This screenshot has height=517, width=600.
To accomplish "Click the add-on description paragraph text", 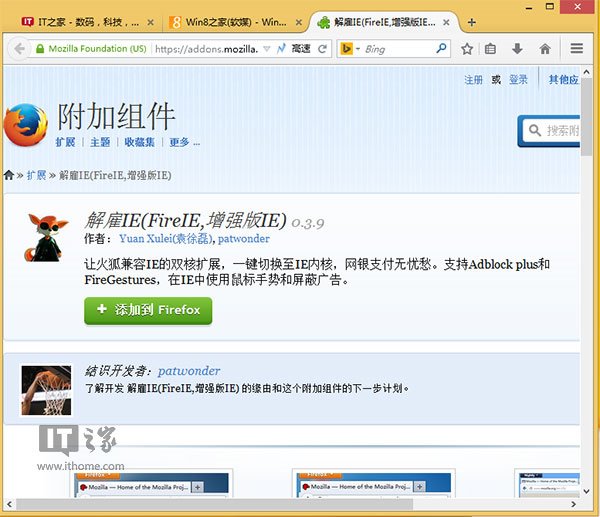I will click(x=317, y=272).
